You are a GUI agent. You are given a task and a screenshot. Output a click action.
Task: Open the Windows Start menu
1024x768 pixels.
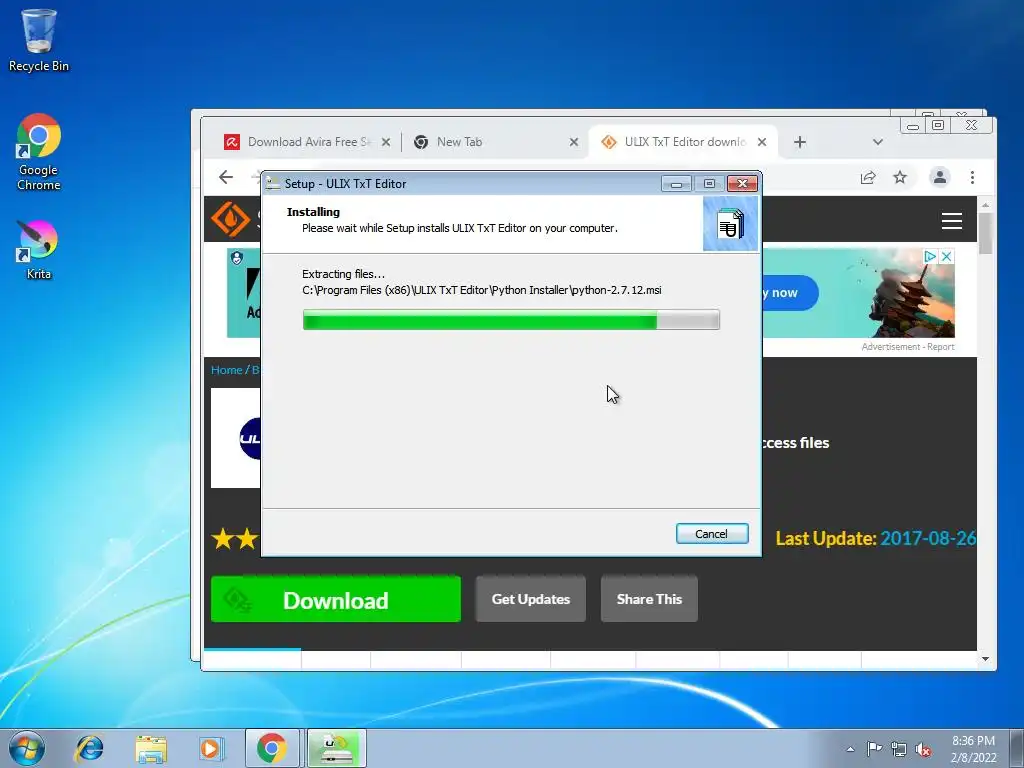pos(27,748)
